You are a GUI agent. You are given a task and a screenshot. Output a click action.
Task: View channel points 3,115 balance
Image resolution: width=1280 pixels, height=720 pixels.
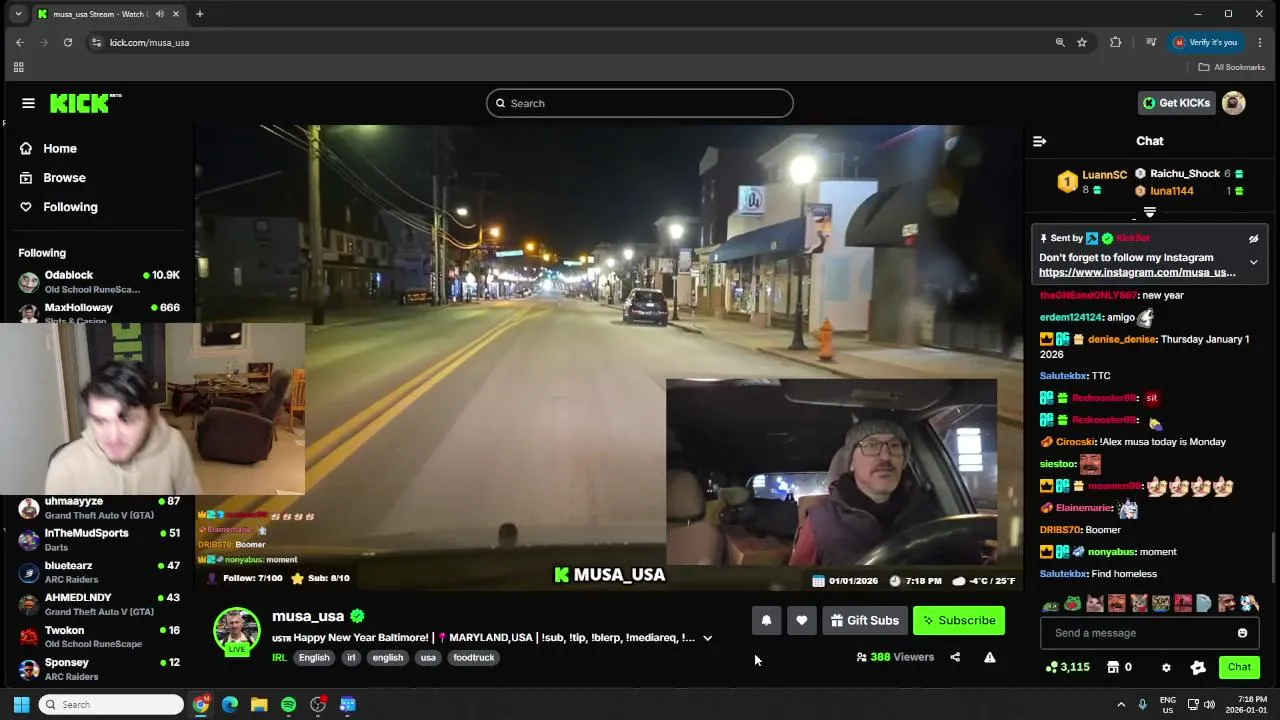pos(1067,667)
